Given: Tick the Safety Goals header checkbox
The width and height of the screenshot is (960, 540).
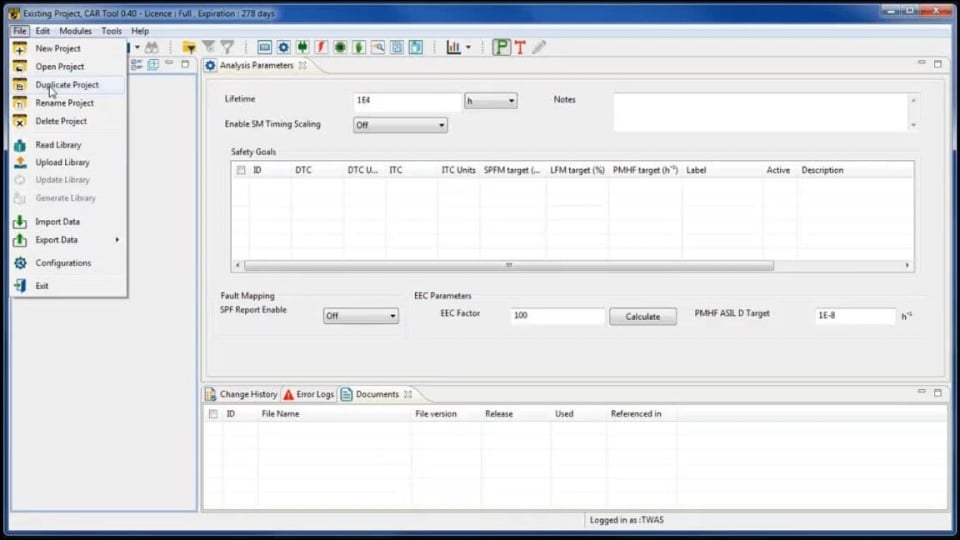Looking at the screenshot, I should click(x=240, y=170).
